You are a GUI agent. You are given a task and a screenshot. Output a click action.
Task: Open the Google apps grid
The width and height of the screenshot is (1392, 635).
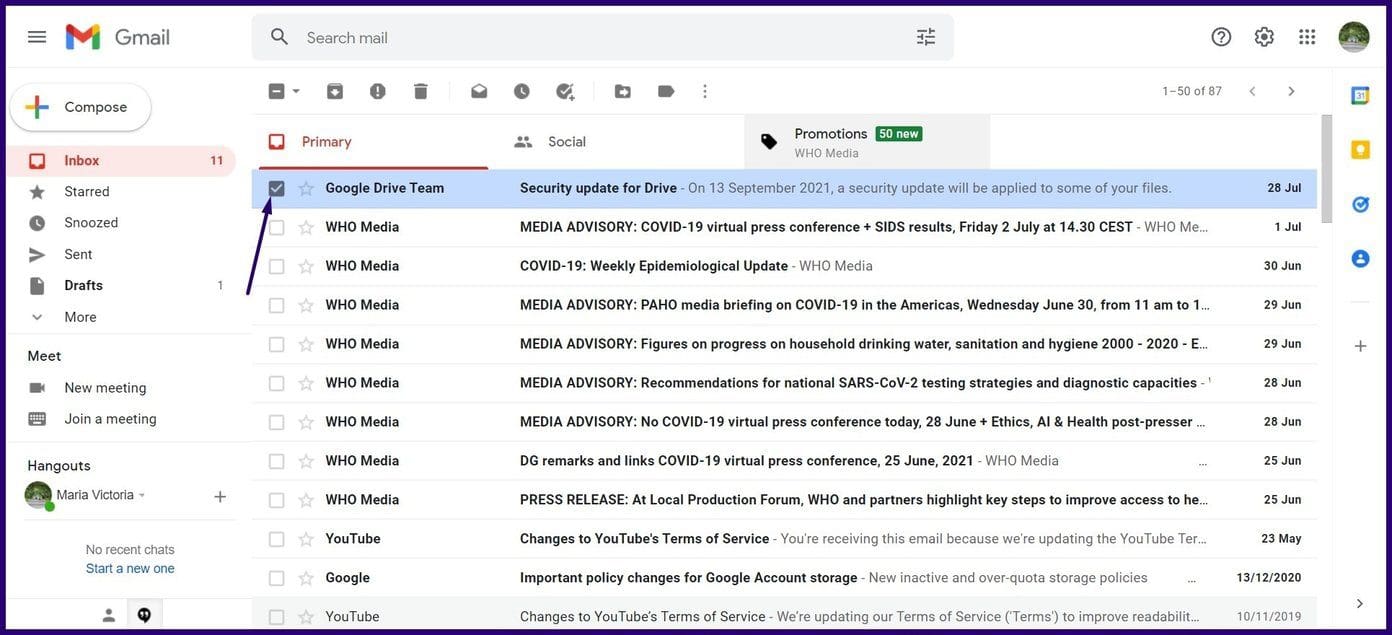tap(1307, 37)
